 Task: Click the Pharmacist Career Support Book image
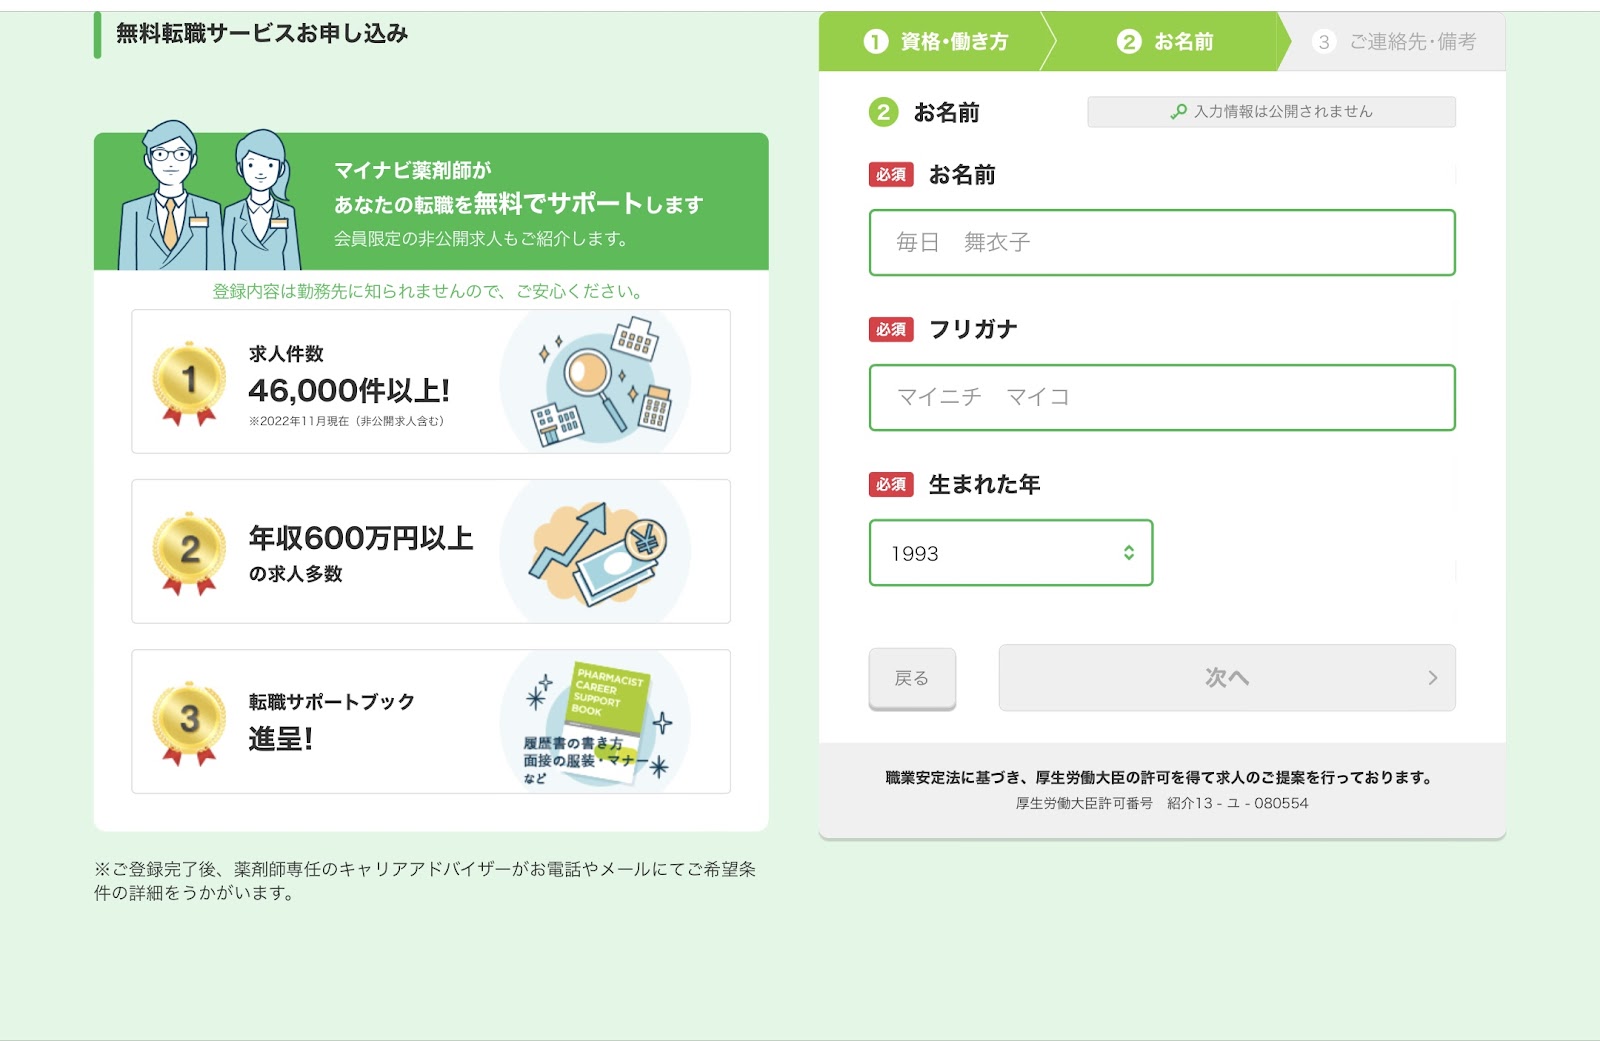click(596, 722)
